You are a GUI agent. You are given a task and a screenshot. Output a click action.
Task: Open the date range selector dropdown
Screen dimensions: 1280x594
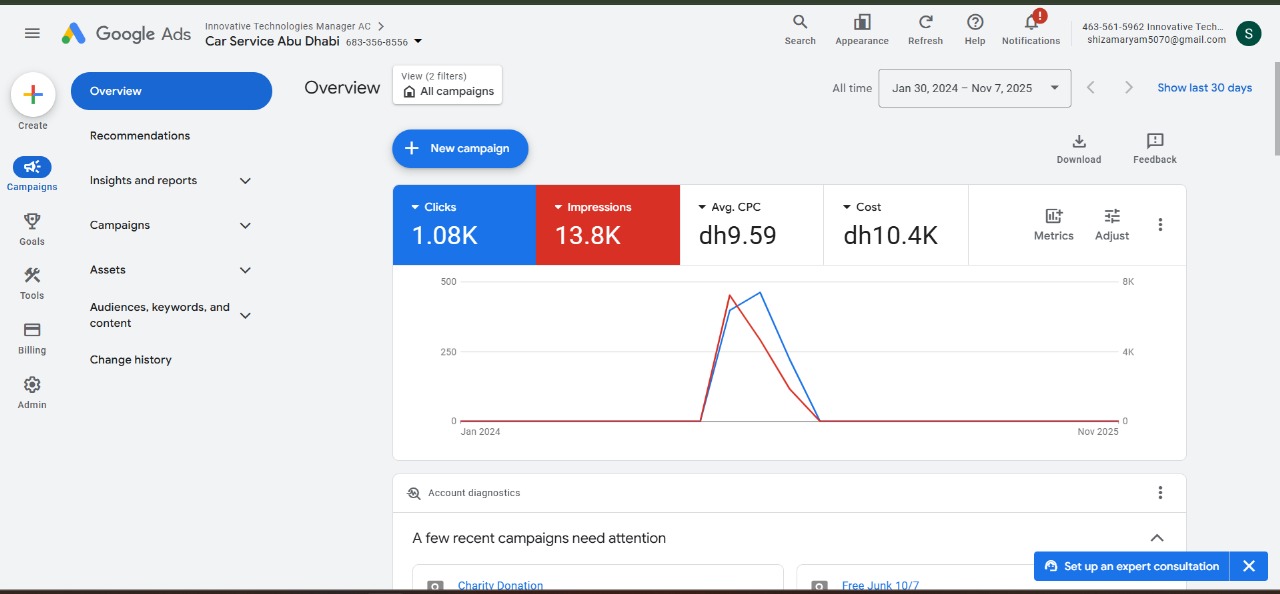(x=973, y=88)
